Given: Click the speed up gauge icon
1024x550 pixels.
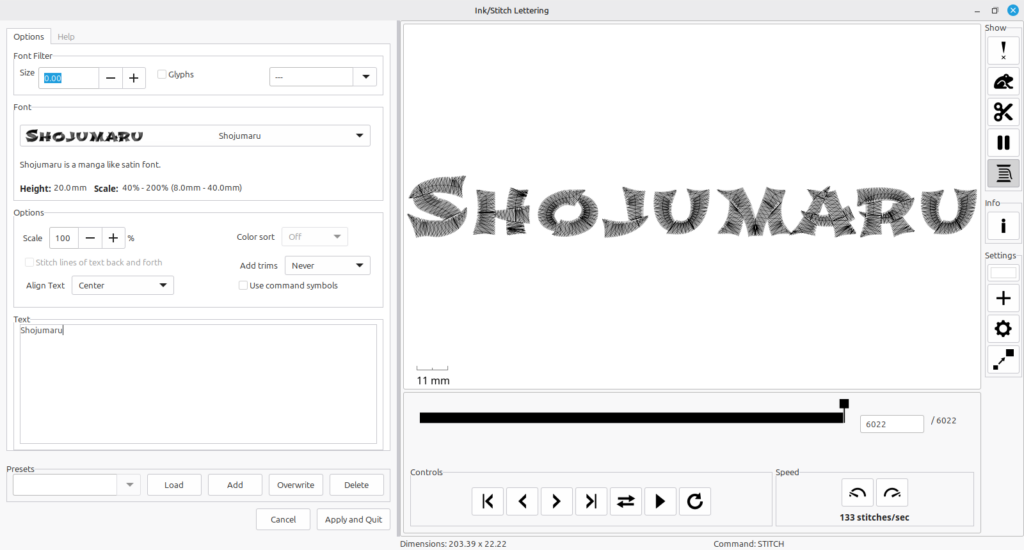Looking at the screenshot, I should 892,493.
